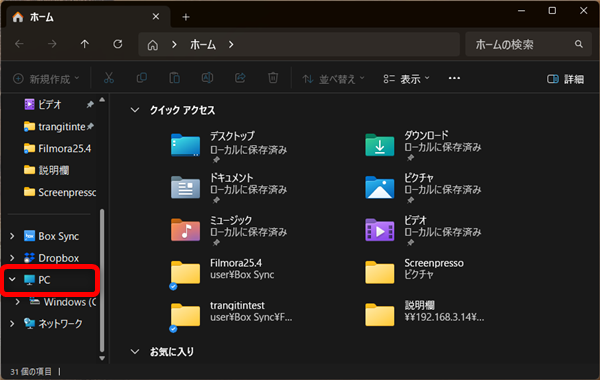Expand the Dropbox tree node
The image size is (600, 380).
(12, 258)
